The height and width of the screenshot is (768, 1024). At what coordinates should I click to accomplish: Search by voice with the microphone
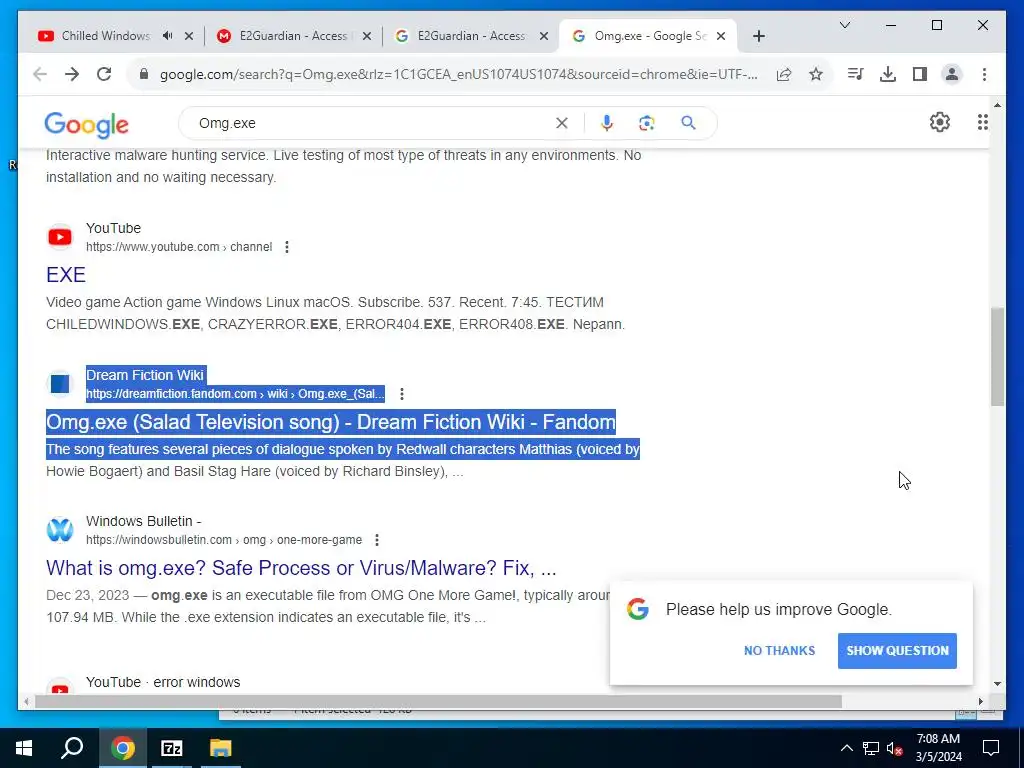point(607,123)
